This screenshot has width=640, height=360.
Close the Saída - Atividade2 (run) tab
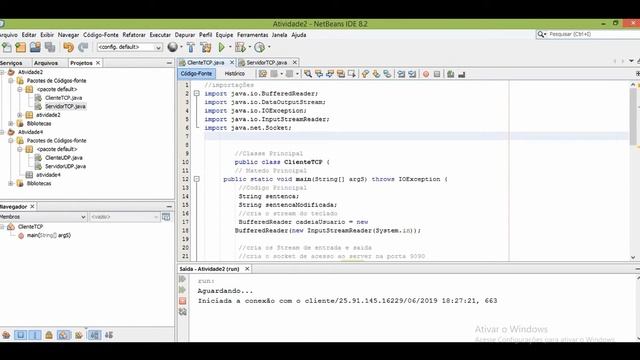point(247,269)
